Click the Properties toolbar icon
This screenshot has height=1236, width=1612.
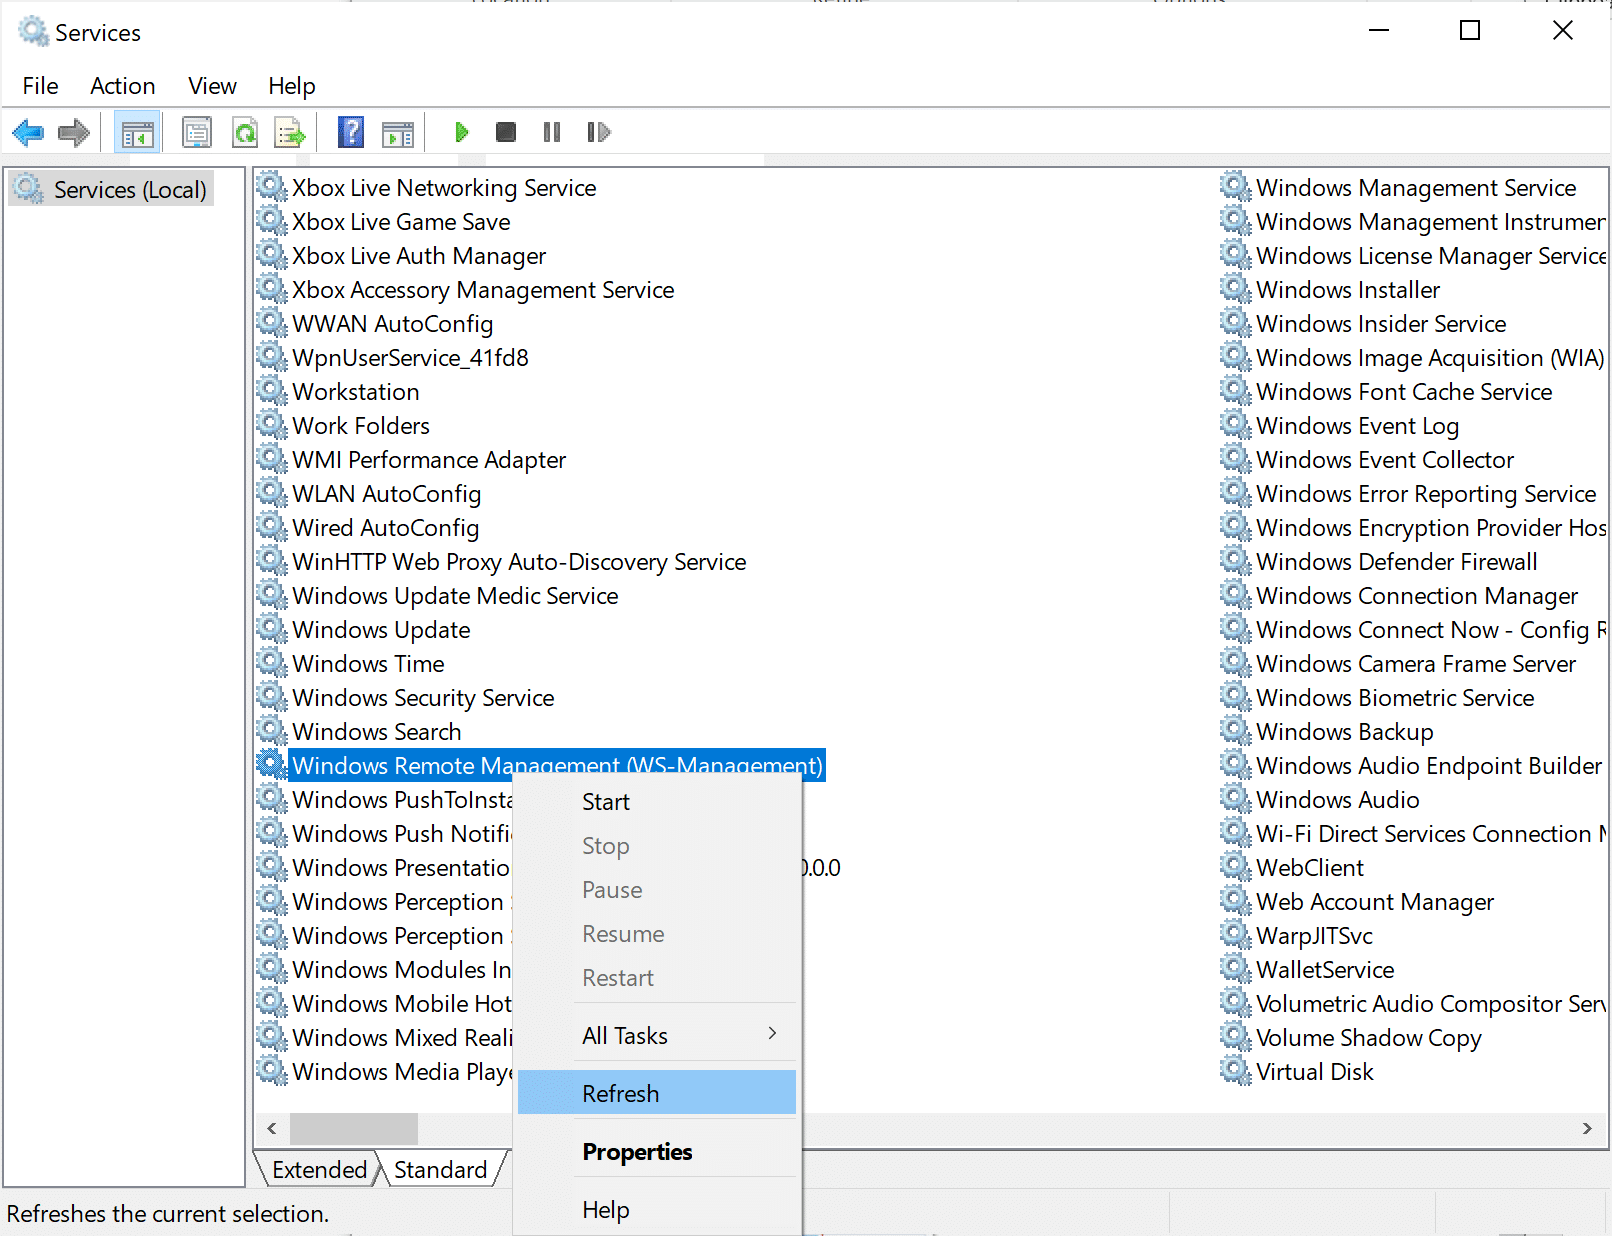[x=197, y=131]
